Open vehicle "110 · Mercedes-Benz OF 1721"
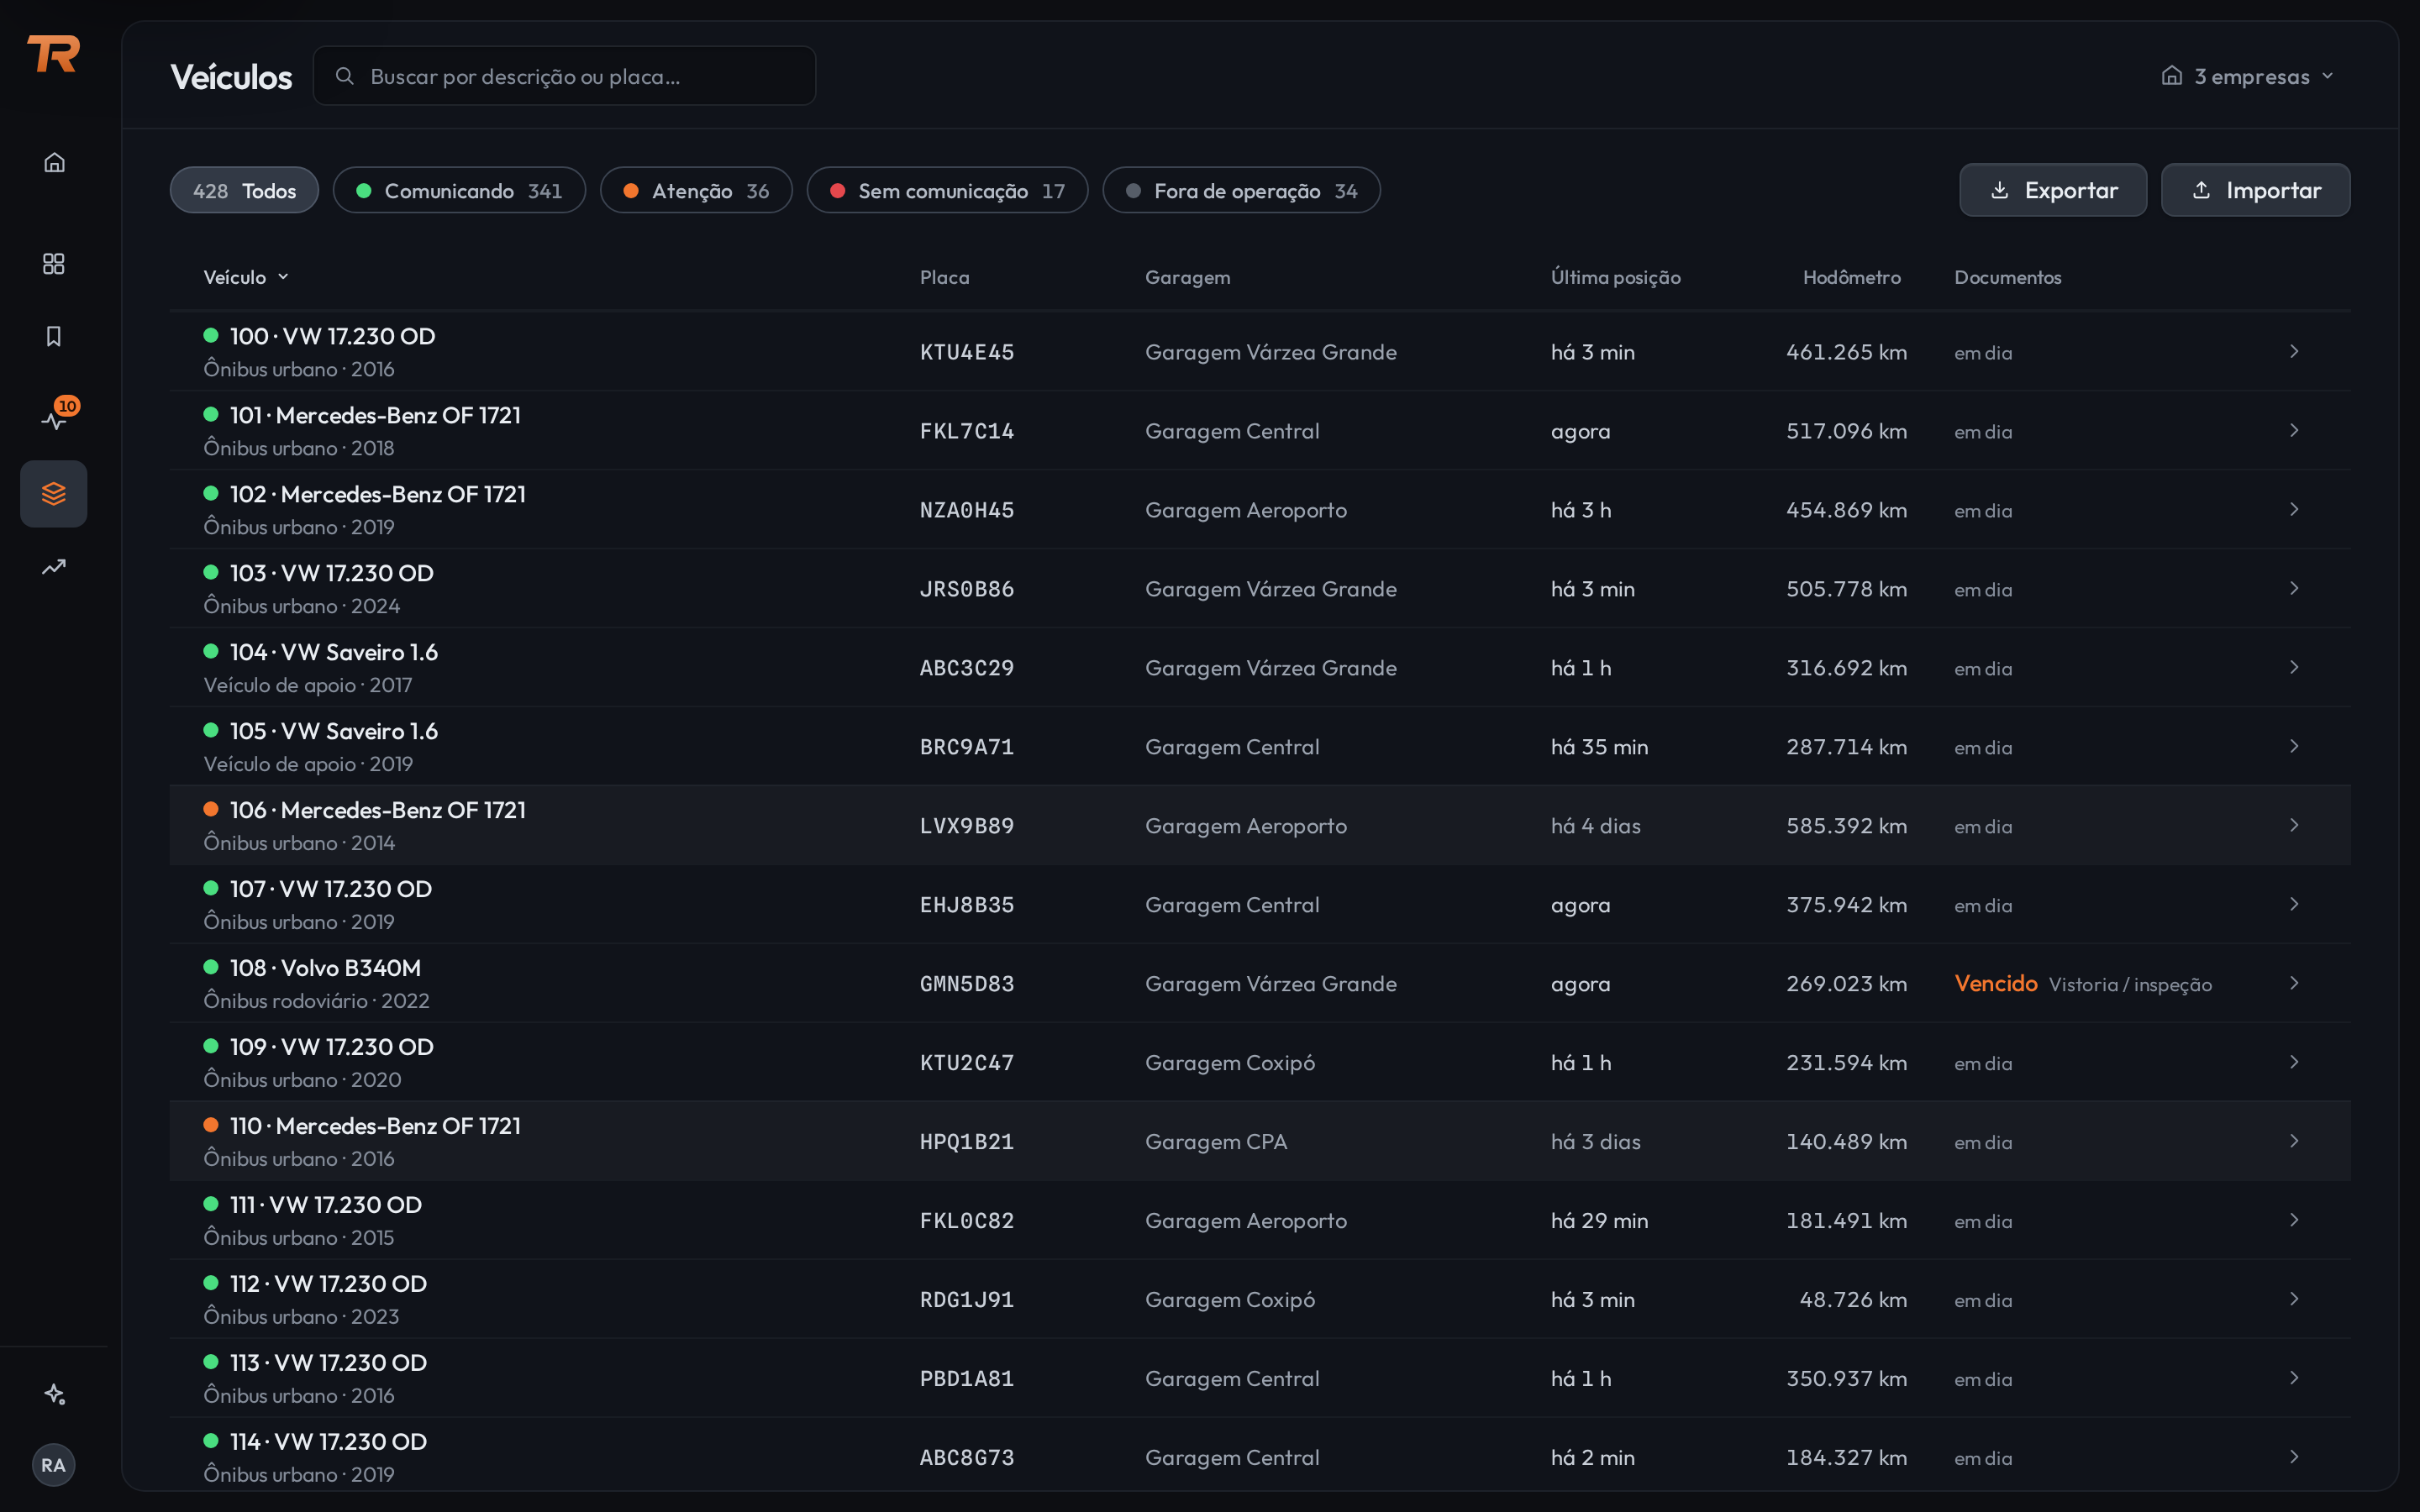This screenshot has width=2420, height=1512. point(375,1126)
